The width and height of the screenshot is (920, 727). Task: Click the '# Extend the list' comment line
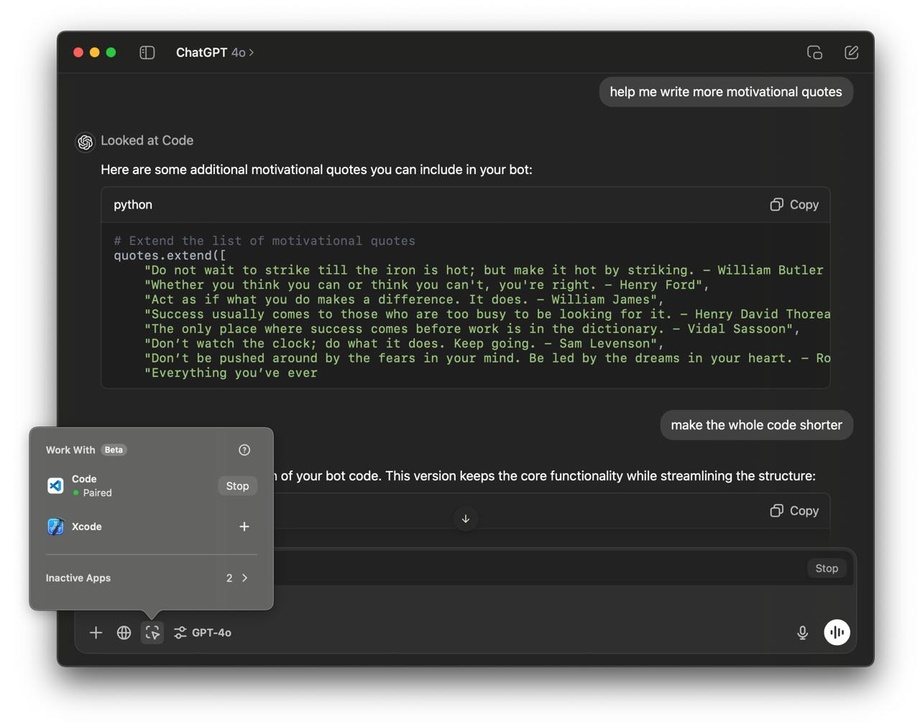click(264, 241)
